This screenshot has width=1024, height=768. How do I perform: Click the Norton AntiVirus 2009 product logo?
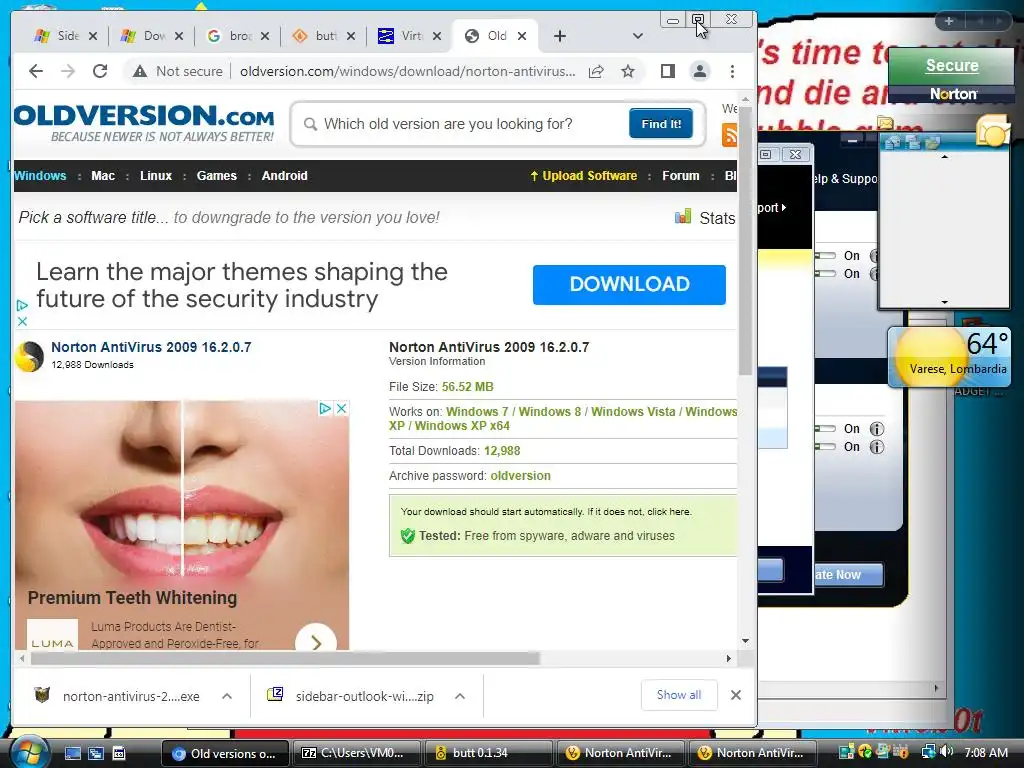tap(29, 357)
